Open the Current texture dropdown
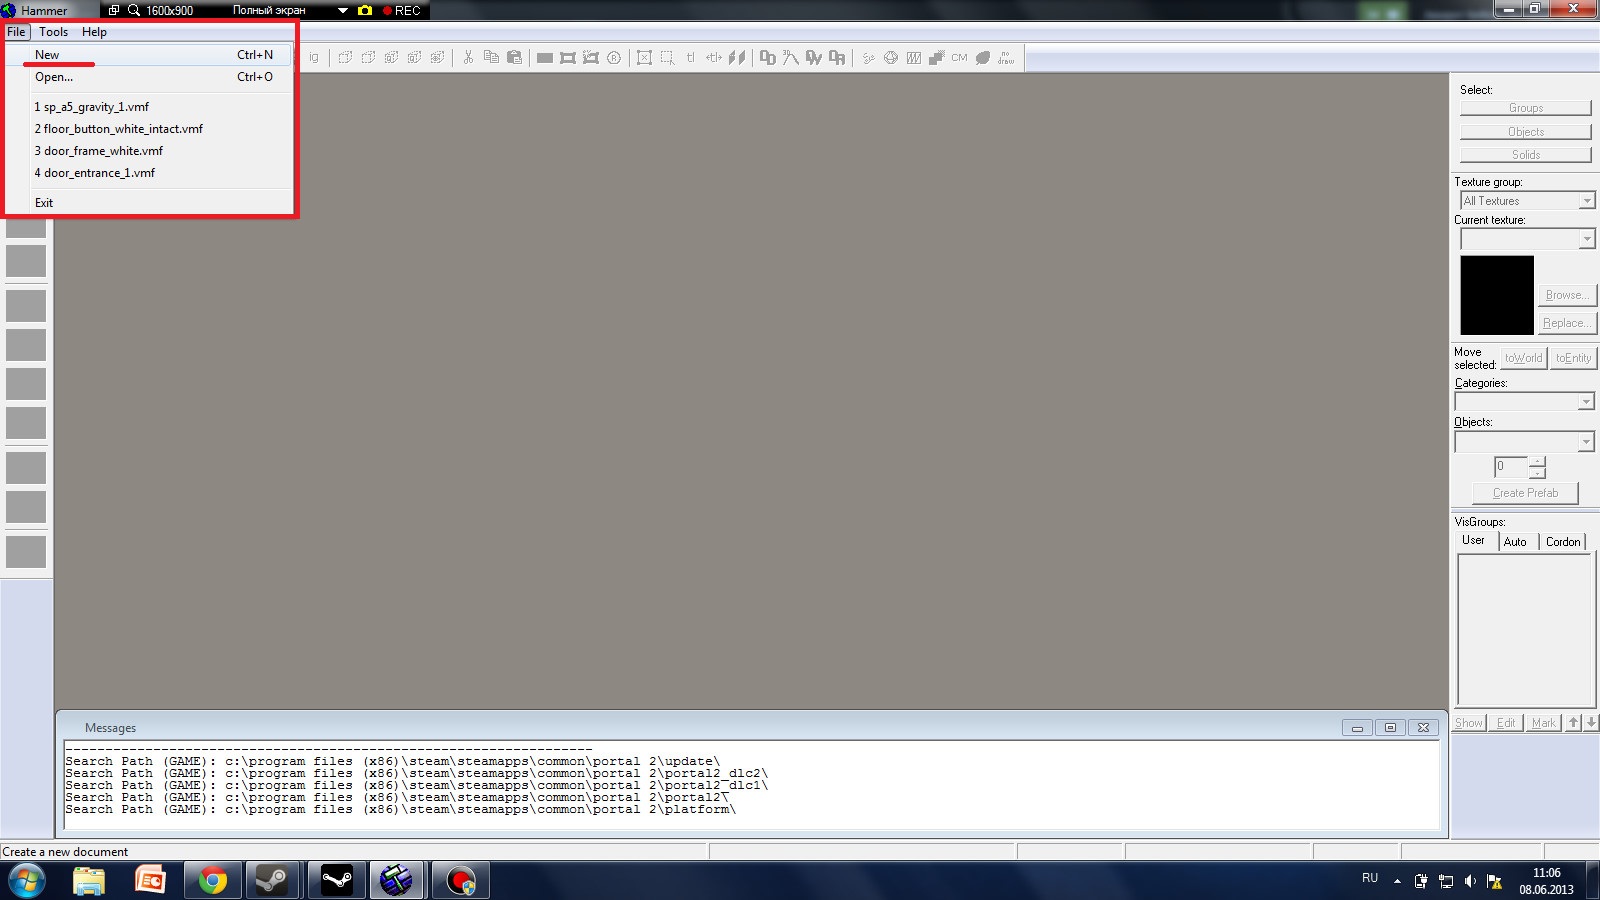 [1527, 239]
